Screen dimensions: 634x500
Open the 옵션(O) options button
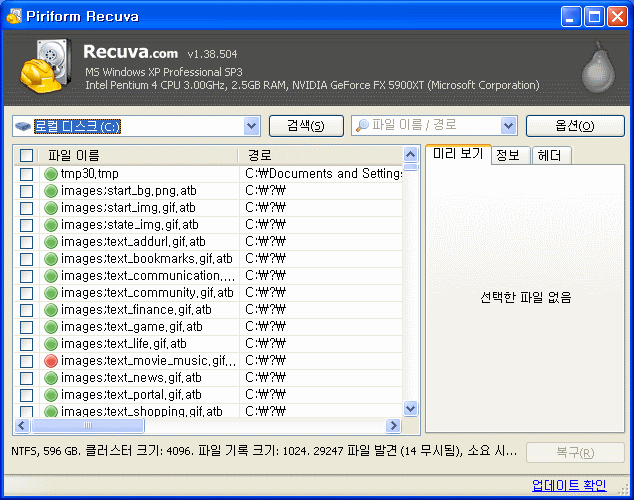(575, 126)
